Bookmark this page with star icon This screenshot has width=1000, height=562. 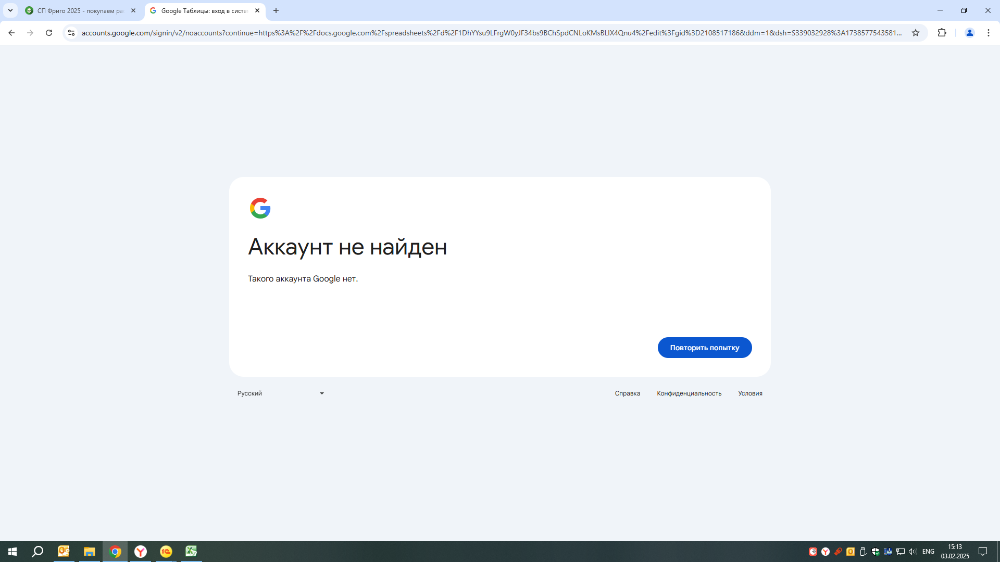tap(915, 33)
